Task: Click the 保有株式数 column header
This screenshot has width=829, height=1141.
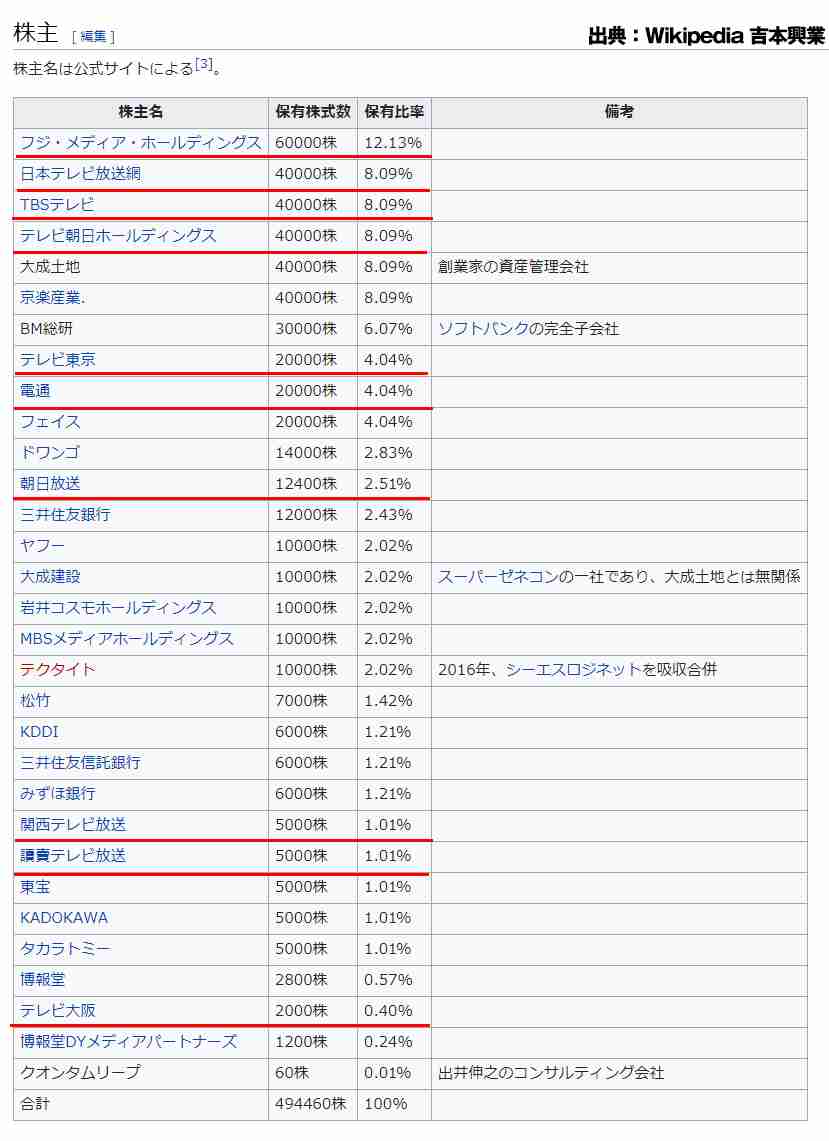Action: [x=313, y=112]
